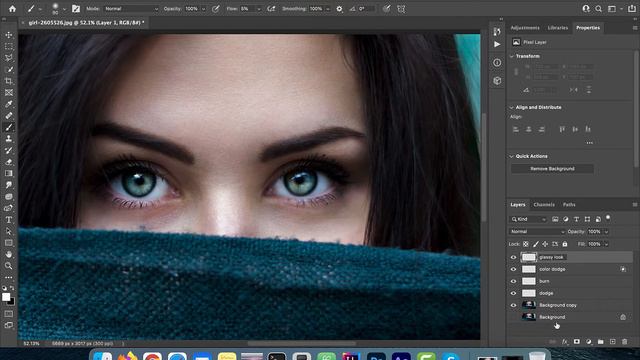
Task: Toggle lock image pixels
Action: (x=536, y=244)
